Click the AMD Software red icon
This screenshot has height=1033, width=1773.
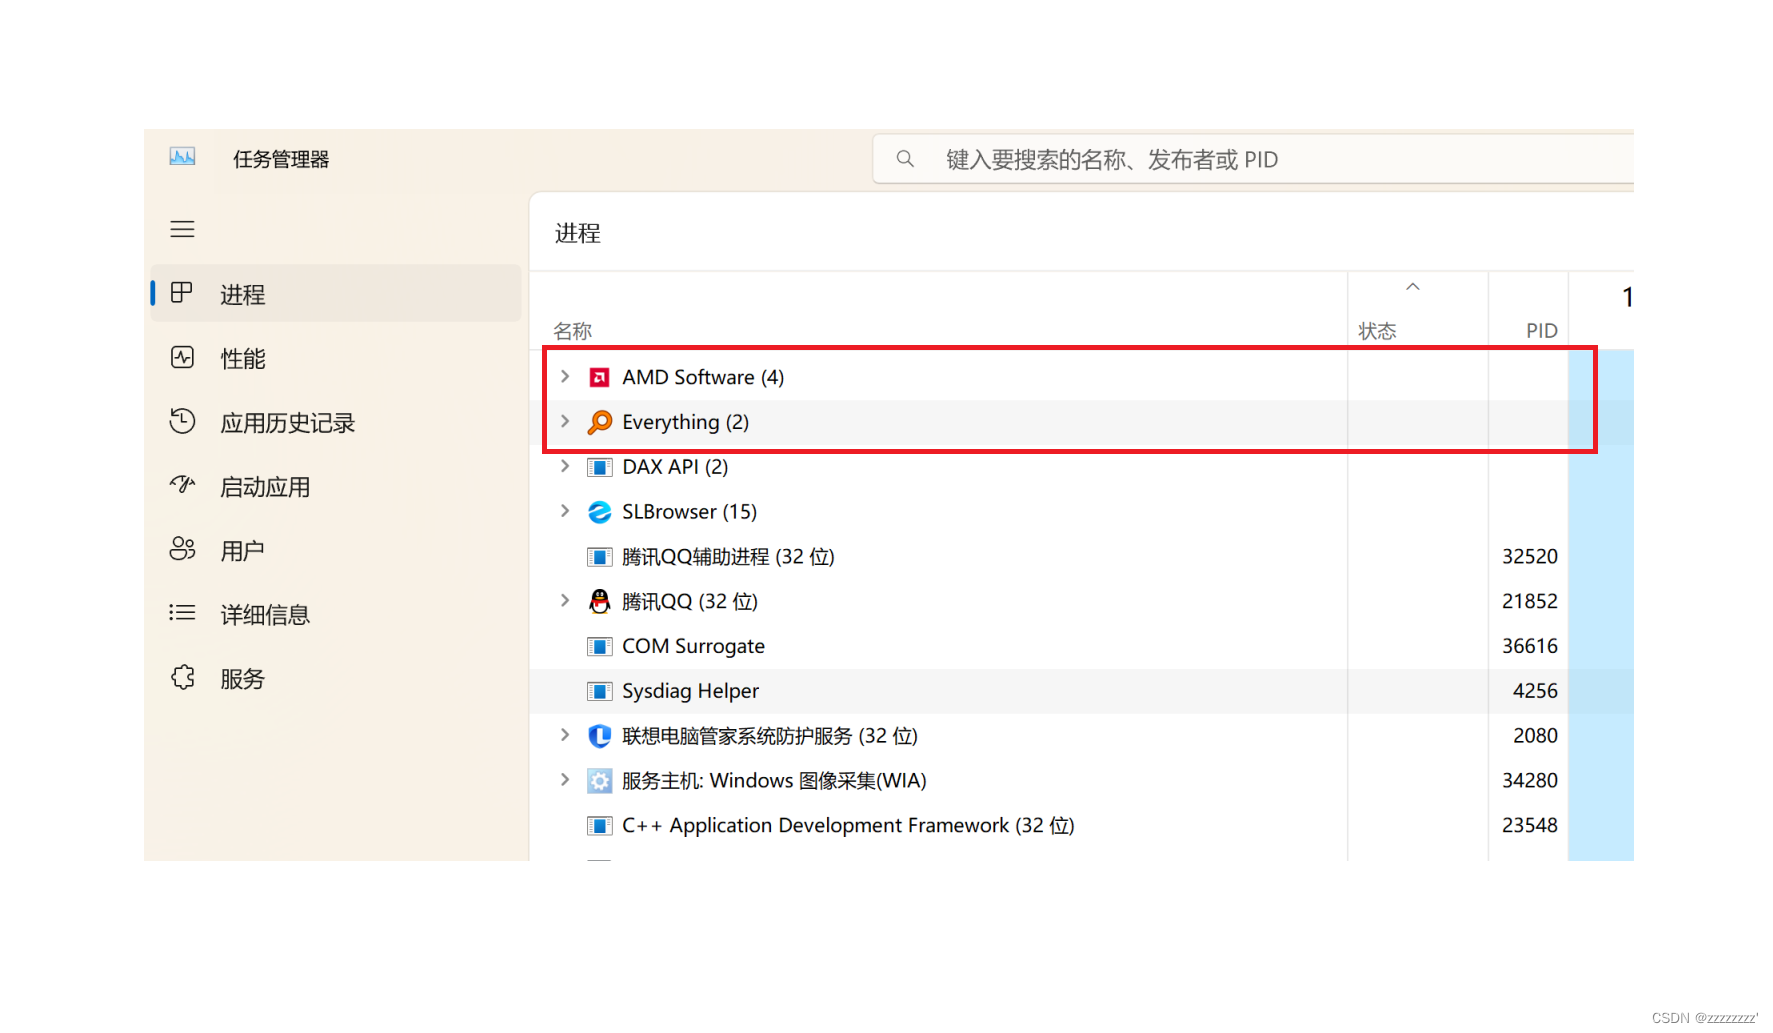click(599, 377)
